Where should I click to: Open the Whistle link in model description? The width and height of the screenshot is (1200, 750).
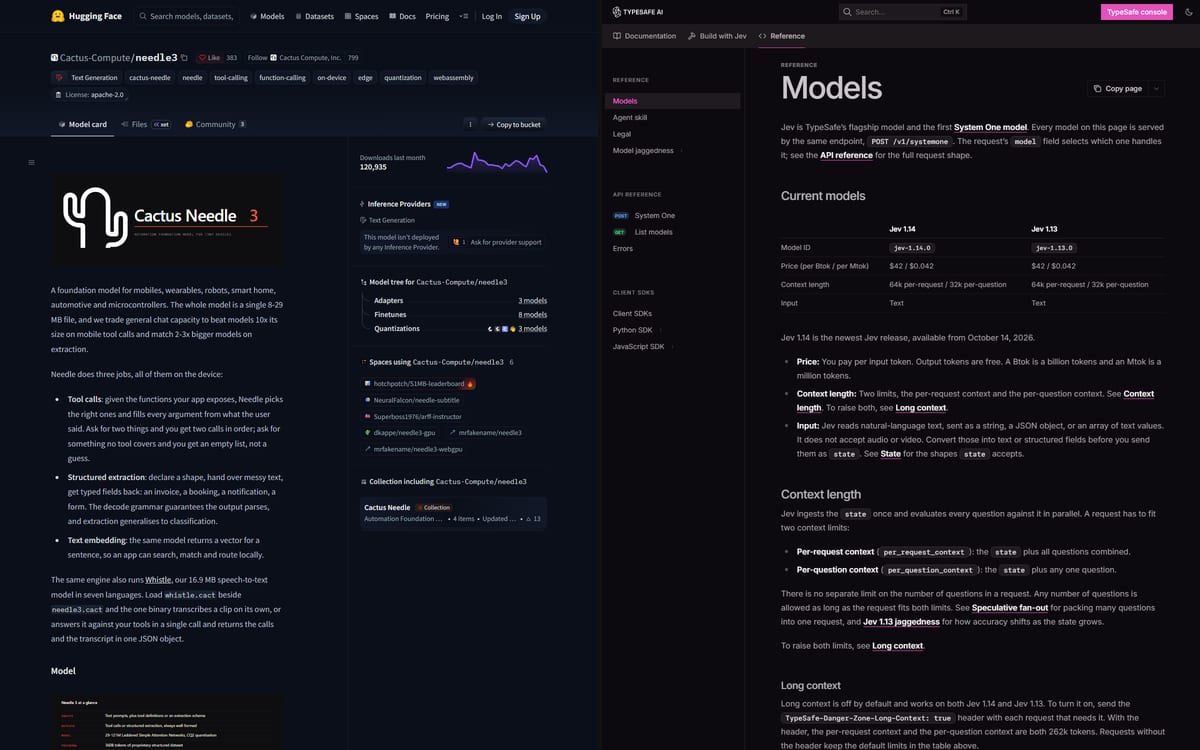pos(158,580)
